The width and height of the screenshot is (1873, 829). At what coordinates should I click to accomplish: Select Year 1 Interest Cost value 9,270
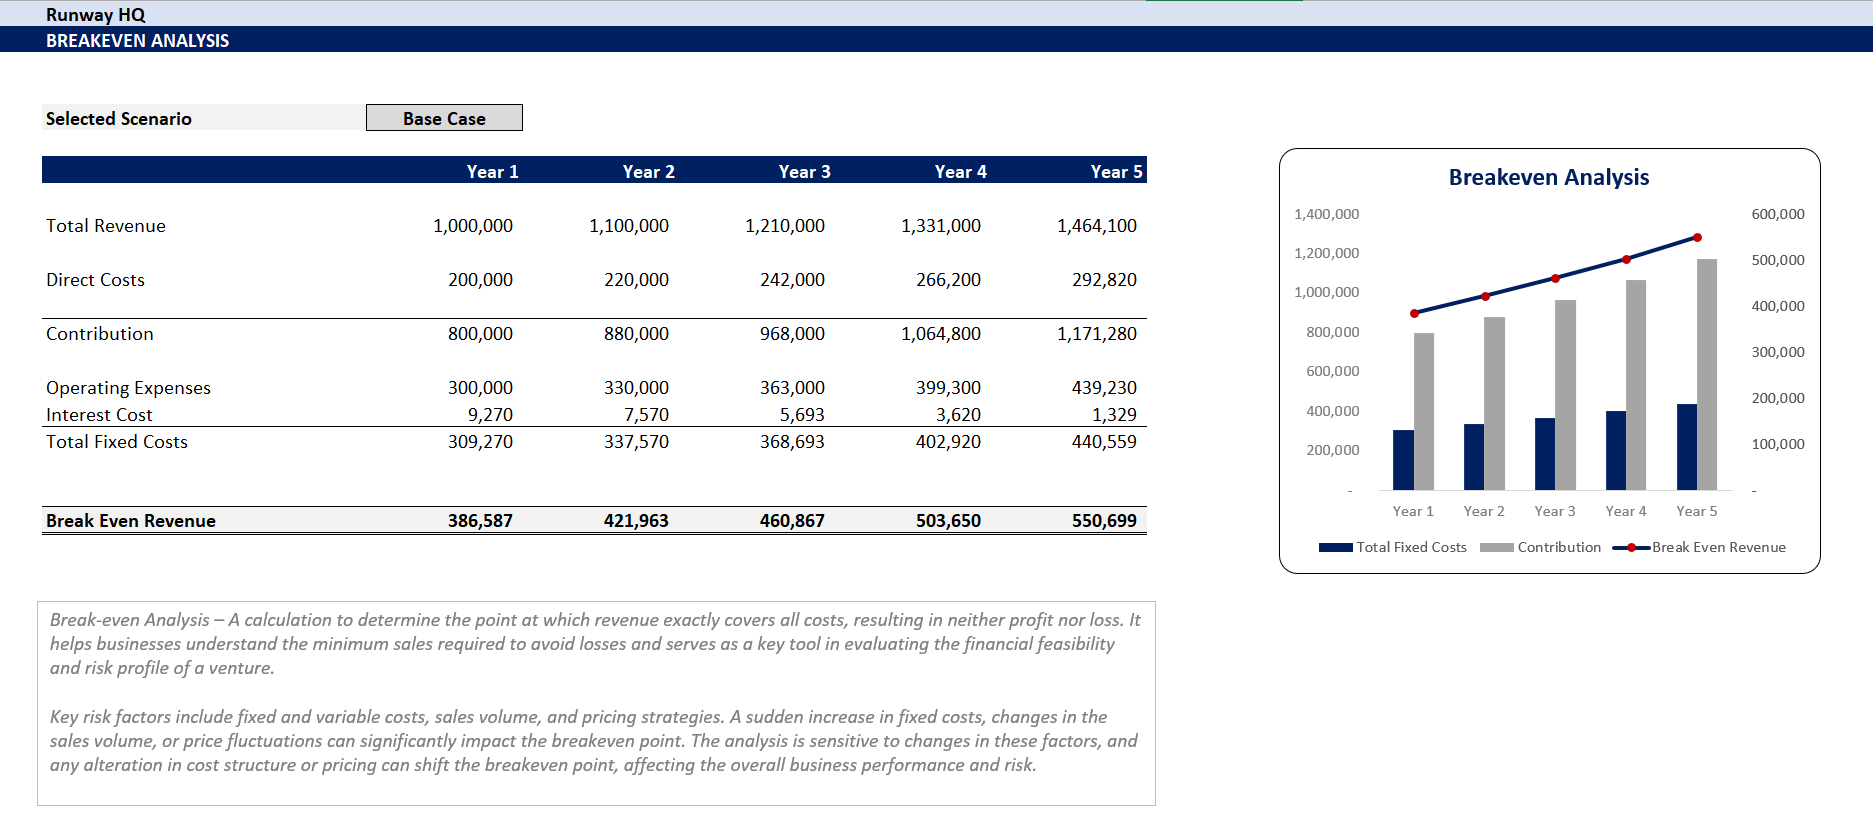pyautogui.click(x=490, y=415)
